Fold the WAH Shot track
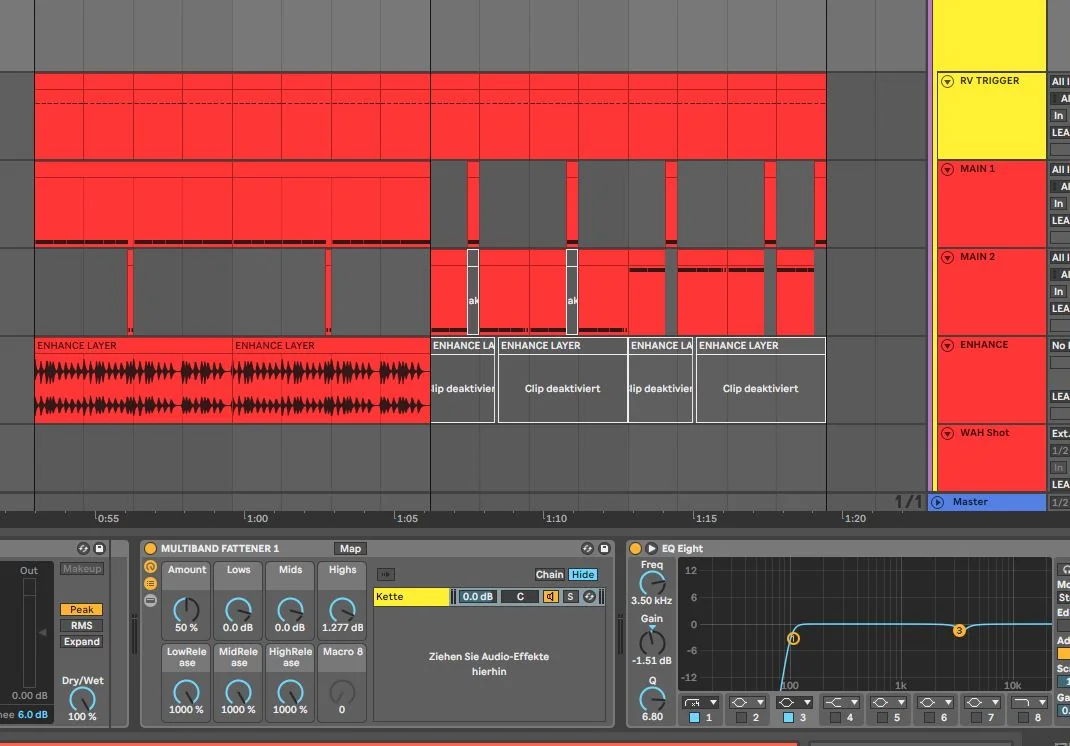This screenshot has width=1070, height=746. (947, 433)
